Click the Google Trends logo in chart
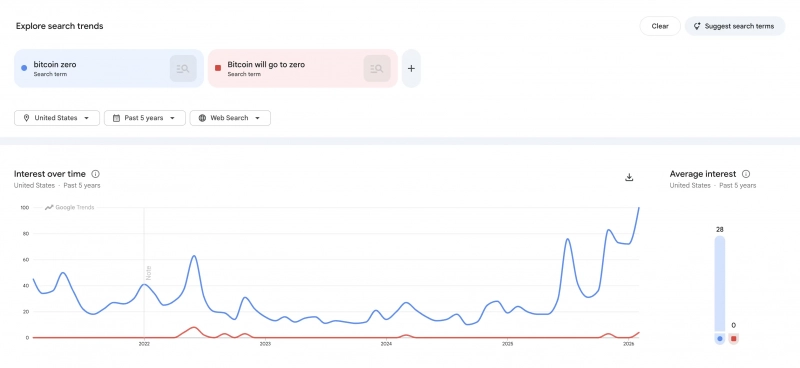Viewport: 800px width, 368px height. (69, 207)
